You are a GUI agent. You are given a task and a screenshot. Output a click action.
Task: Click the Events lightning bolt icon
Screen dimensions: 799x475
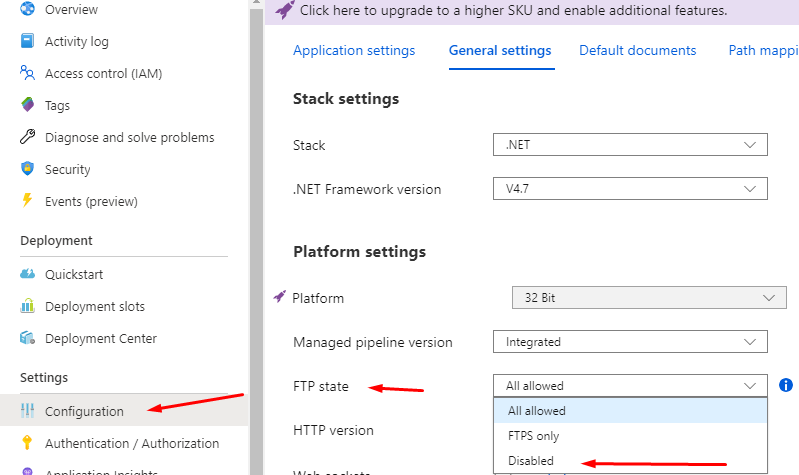28,202
